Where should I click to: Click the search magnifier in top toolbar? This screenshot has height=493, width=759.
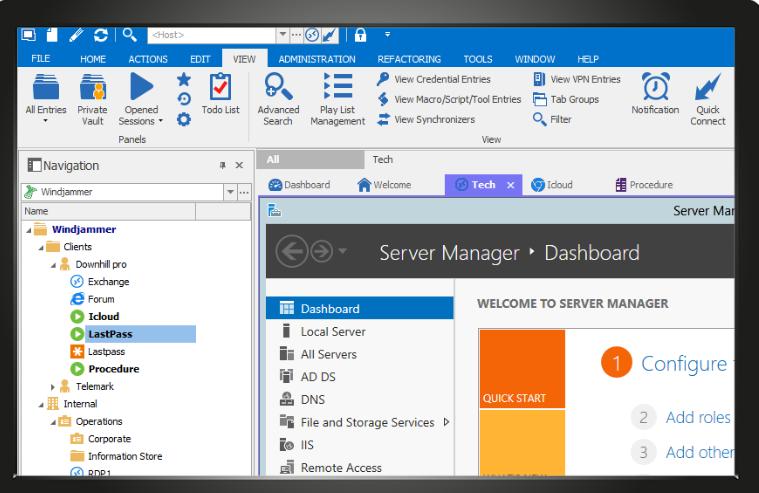tap(129, 35)
